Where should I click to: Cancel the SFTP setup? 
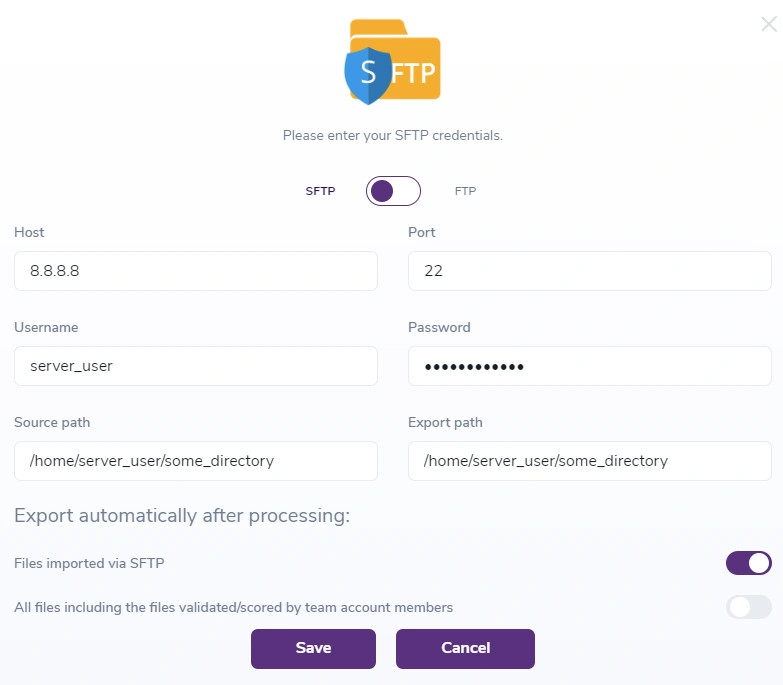click(x=465, y=648)
